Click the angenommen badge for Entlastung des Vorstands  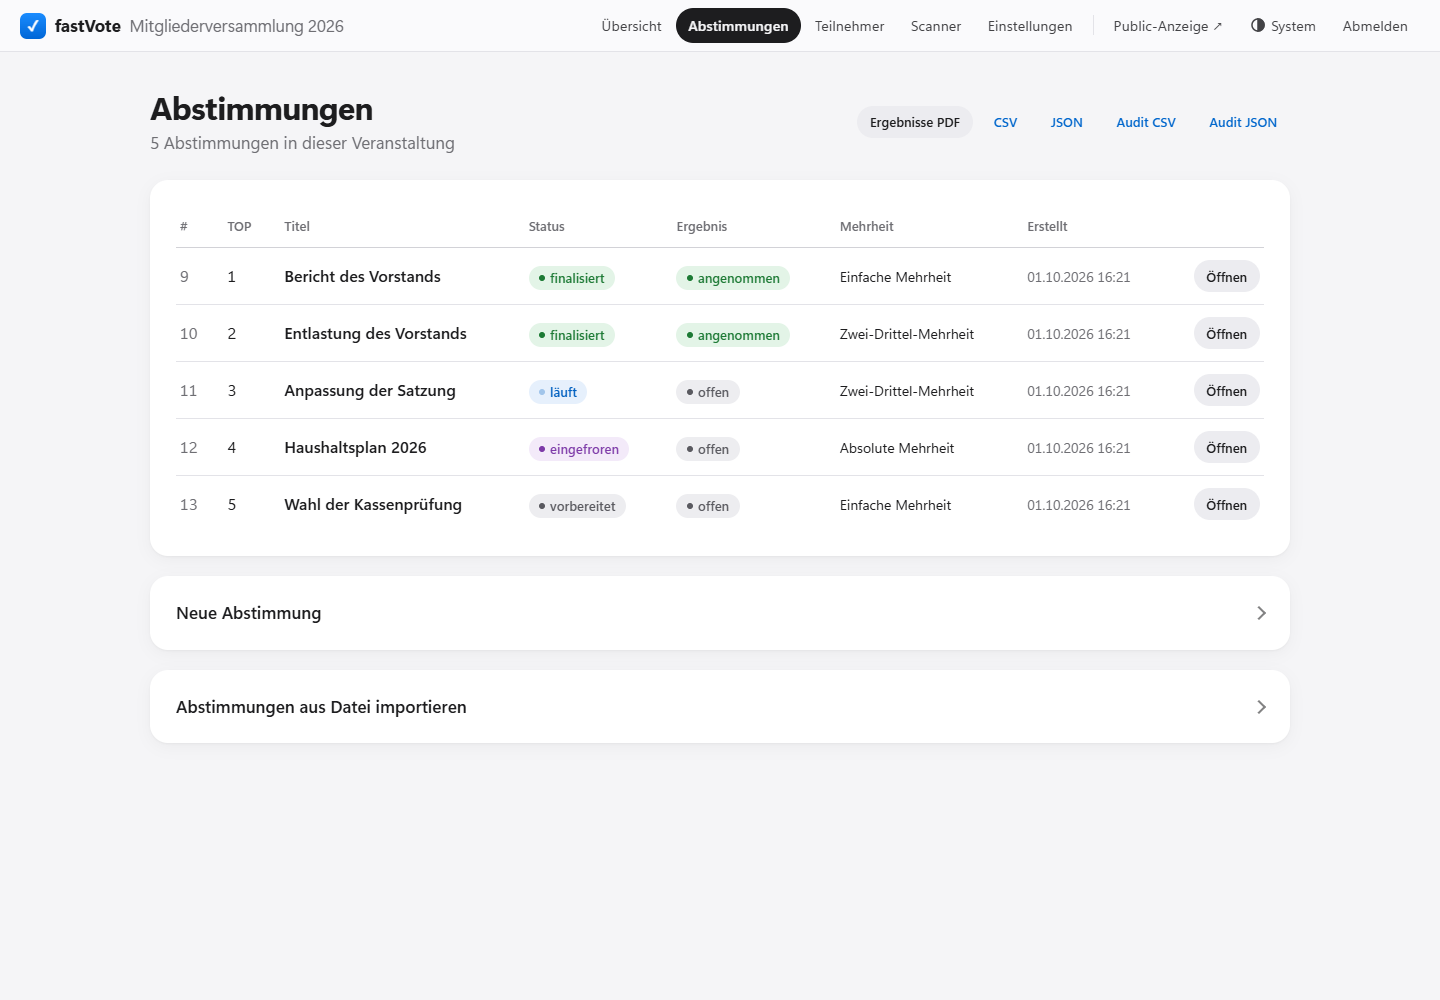733,335
